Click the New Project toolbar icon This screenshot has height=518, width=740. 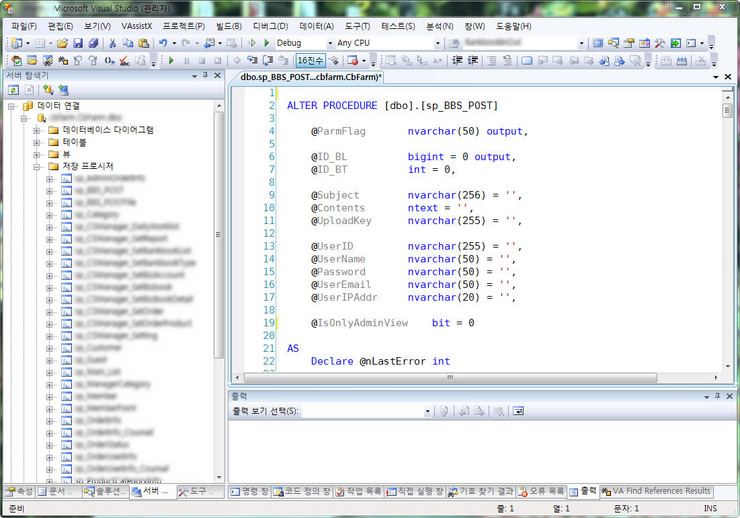(x=17, y=43)
